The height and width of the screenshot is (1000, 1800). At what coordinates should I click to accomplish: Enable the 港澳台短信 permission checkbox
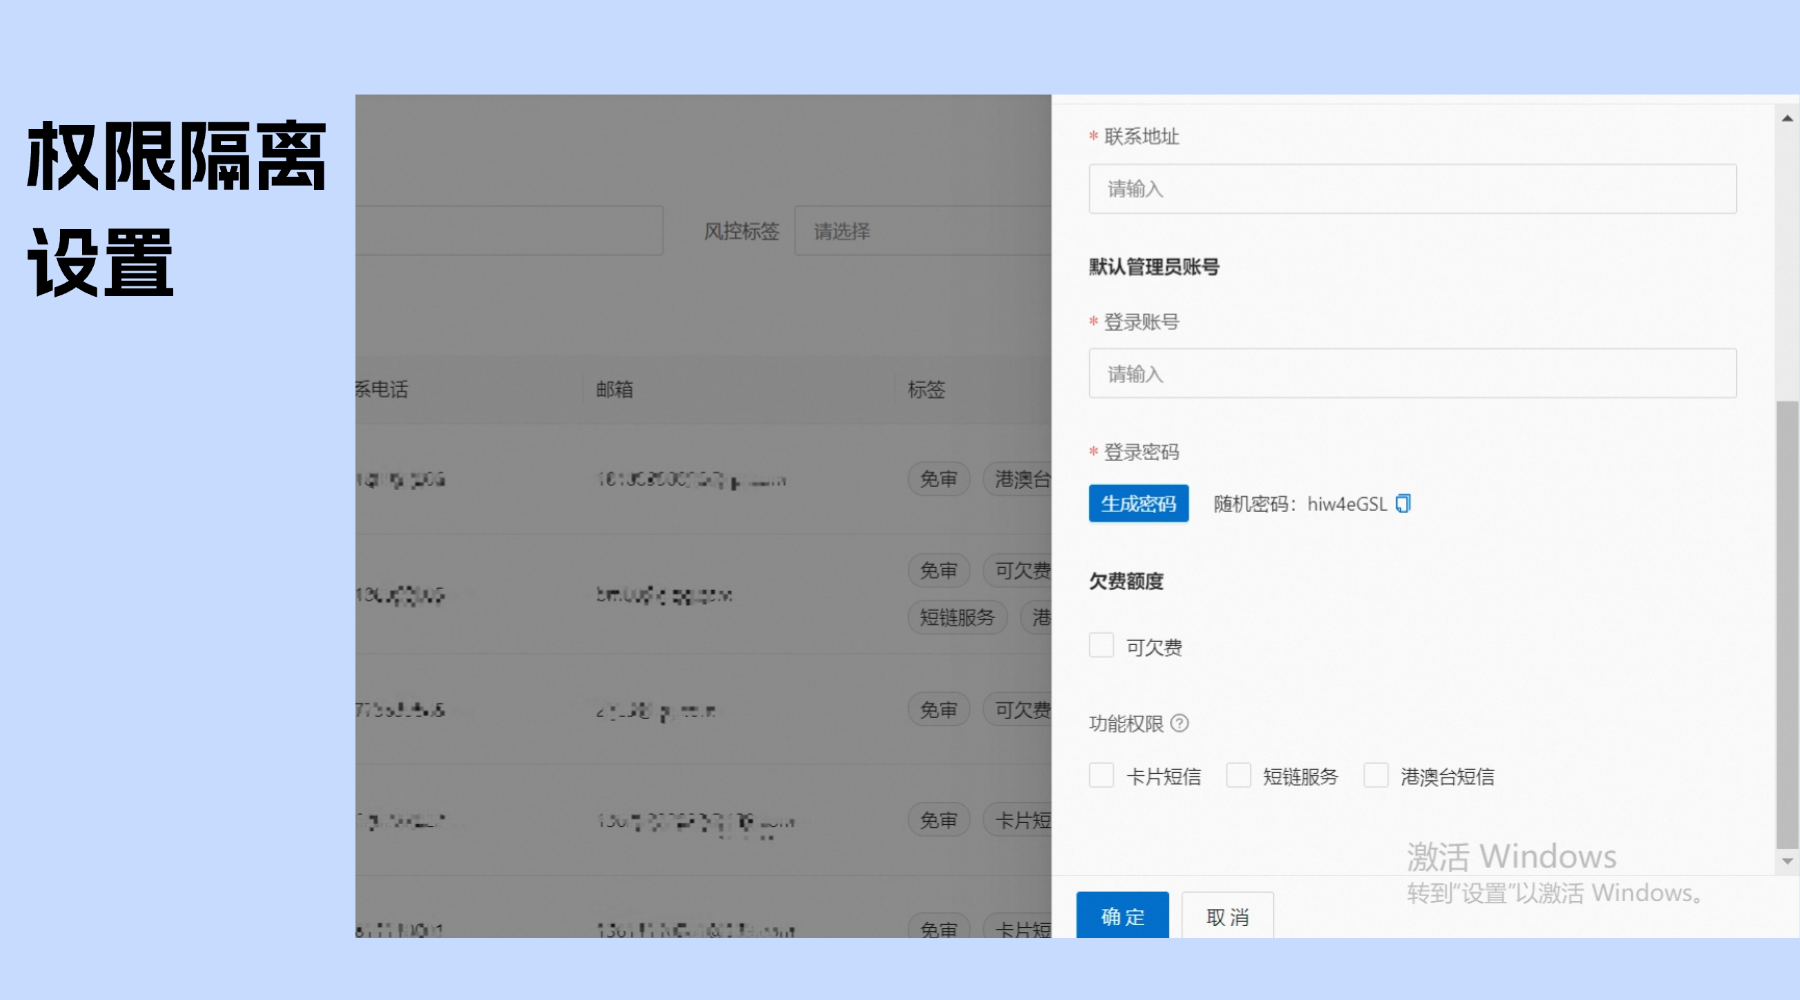click(x=1376, y=776)
